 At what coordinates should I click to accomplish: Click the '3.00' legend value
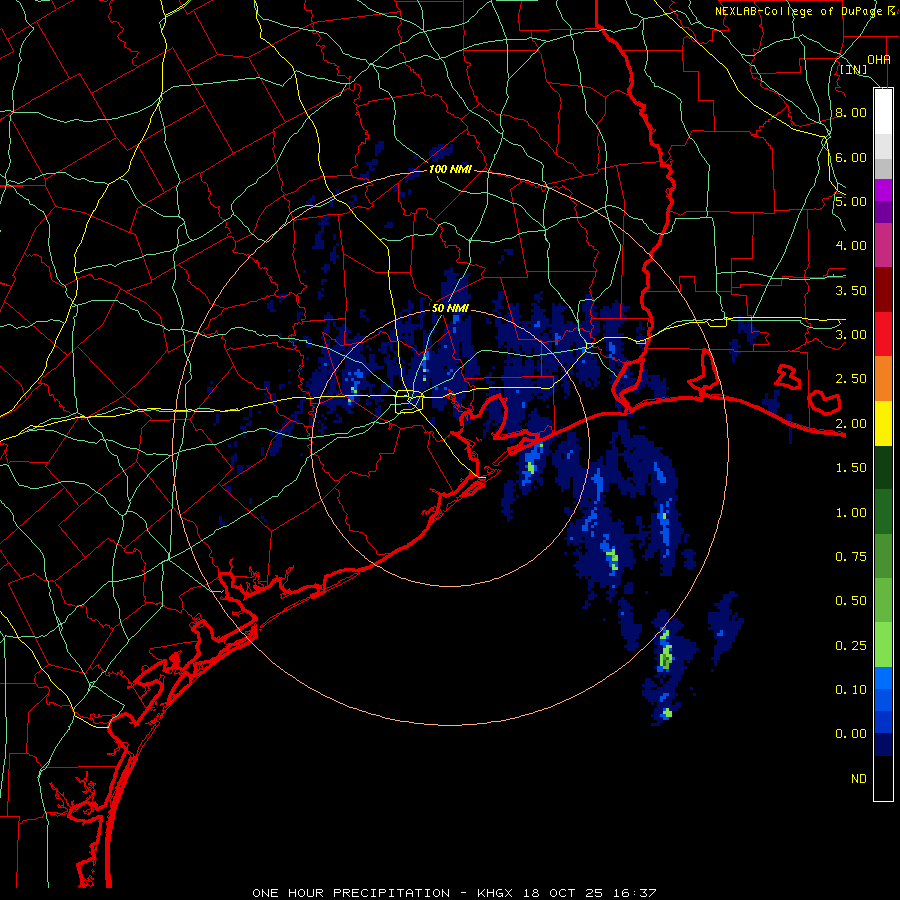coord(851,335)
